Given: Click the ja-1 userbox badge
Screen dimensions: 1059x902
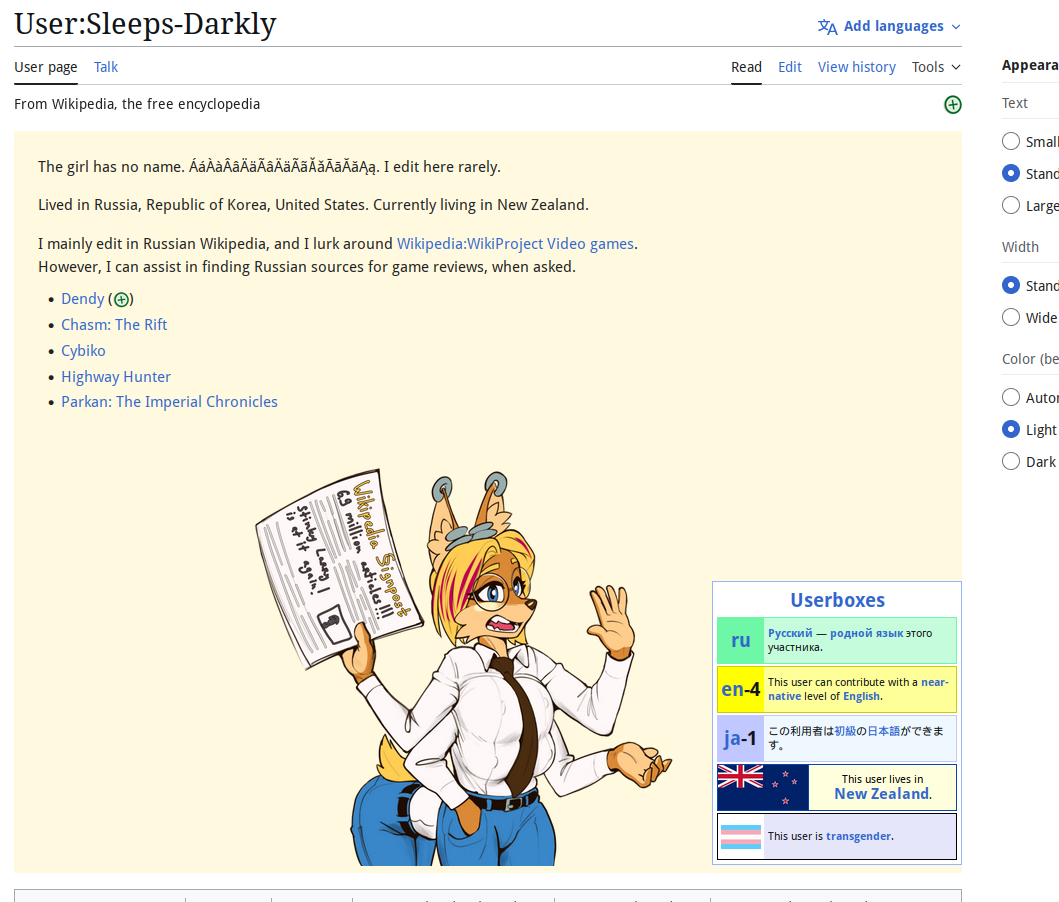Looking at the screenshot, I should coord(740,738).
